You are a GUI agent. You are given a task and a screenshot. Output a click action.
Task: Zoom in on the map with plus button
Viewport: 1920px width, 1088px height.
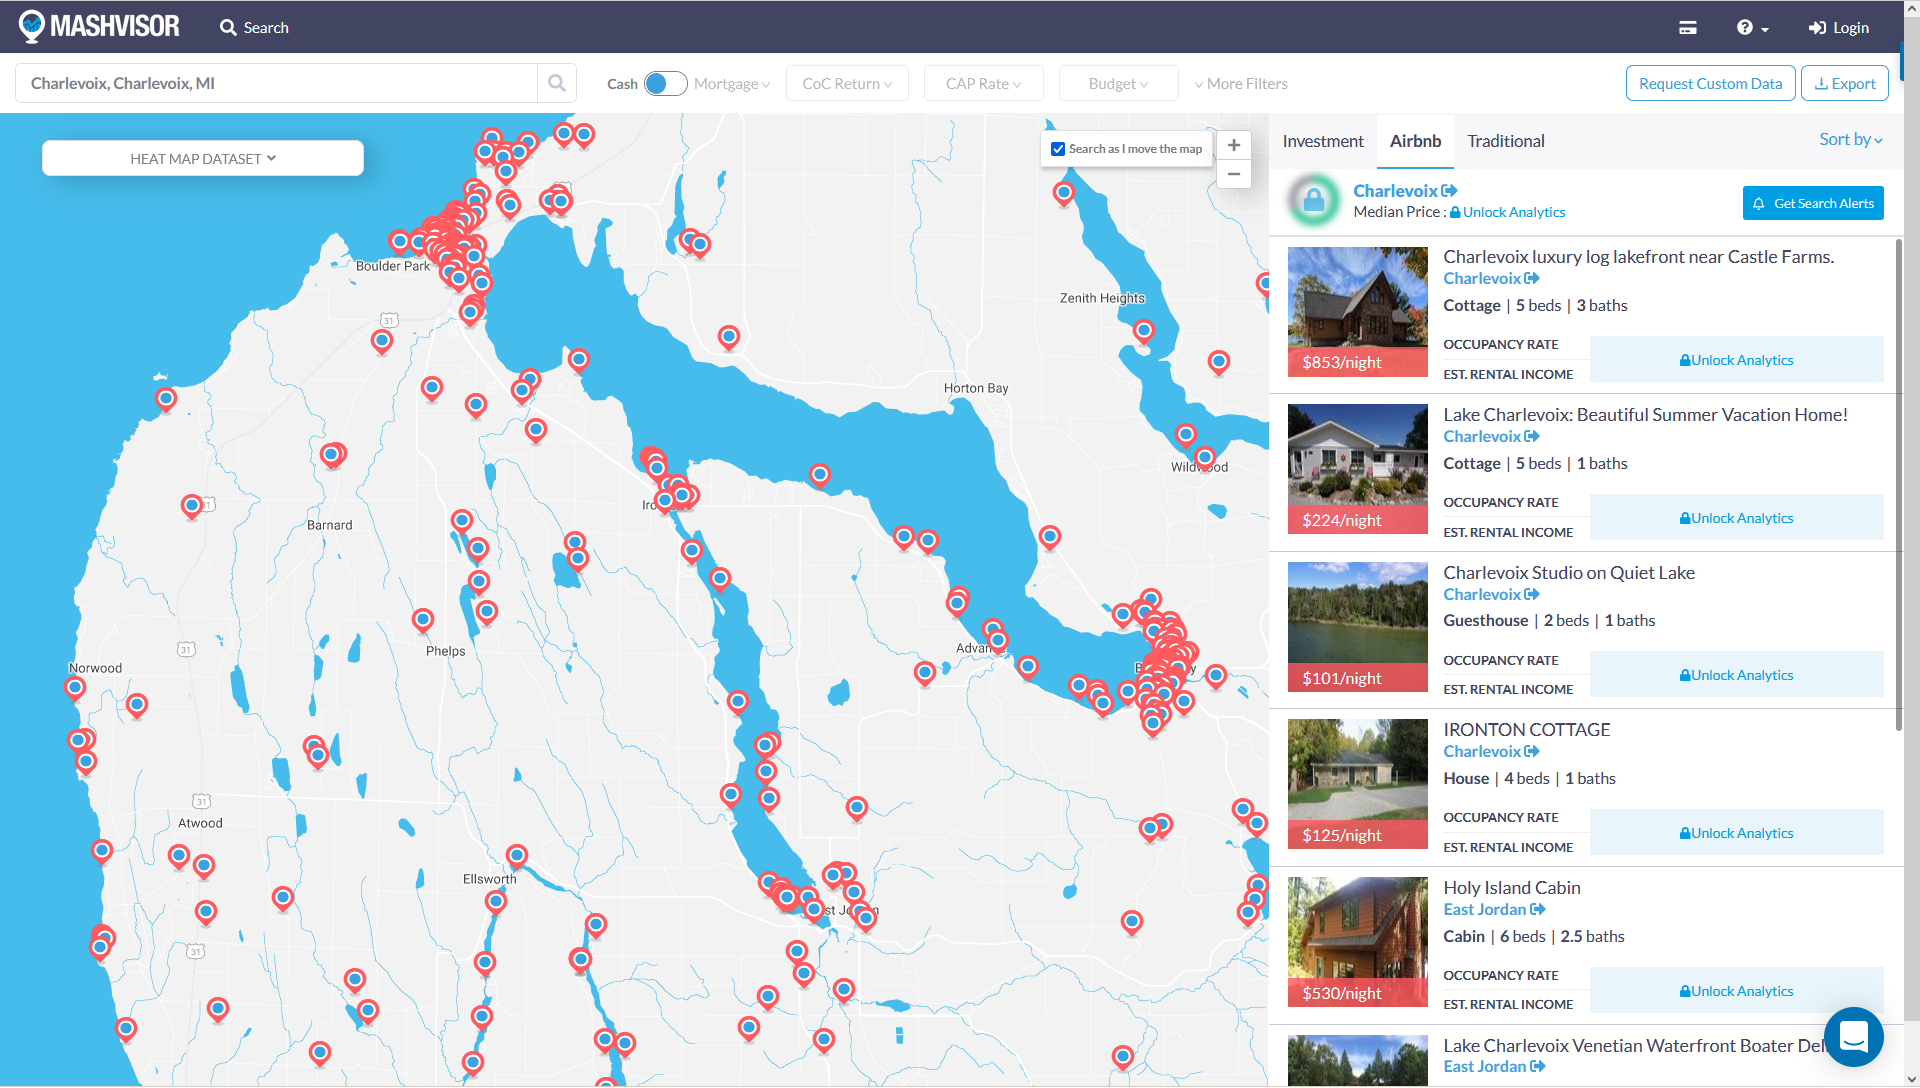coord(1234,146)
